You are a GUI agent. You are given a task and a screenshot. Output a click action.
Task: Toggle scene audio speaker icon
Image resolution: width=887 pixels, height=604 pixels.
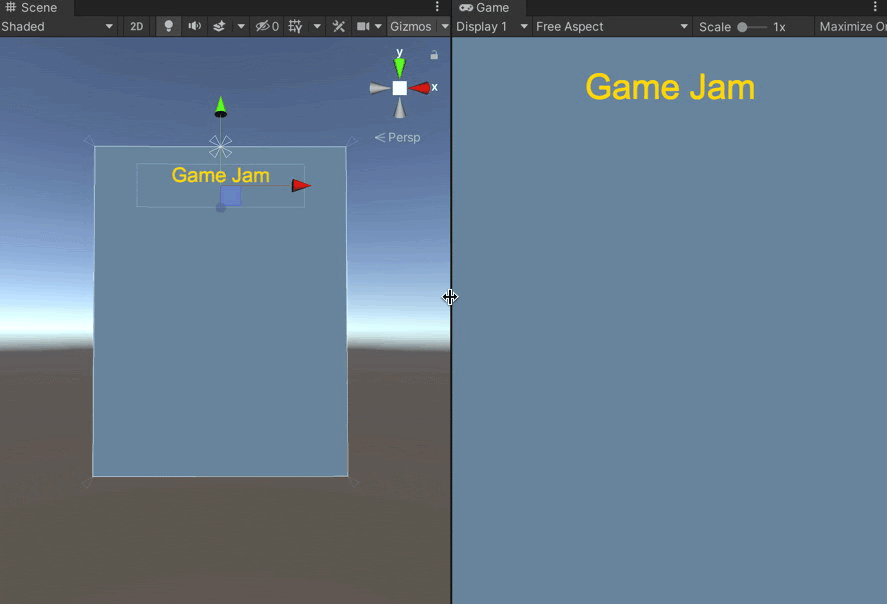pyautogui.click(x=194, y=27)
